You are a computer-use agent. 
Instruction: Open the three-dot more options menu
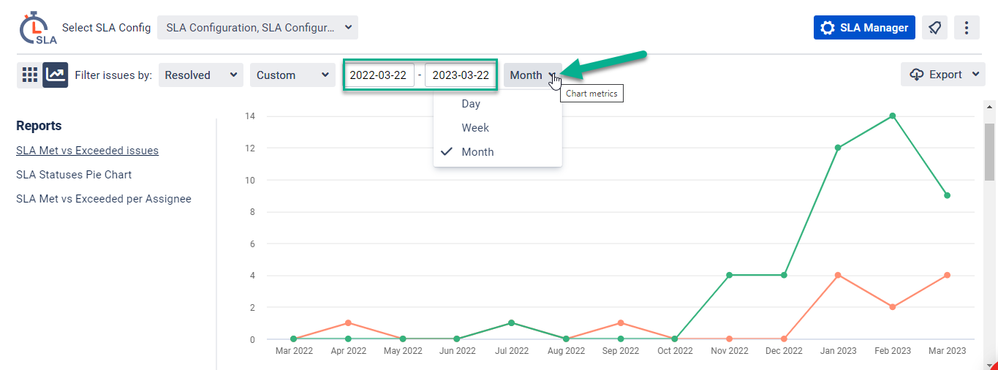pyautogui.click(x=966, y=28)
